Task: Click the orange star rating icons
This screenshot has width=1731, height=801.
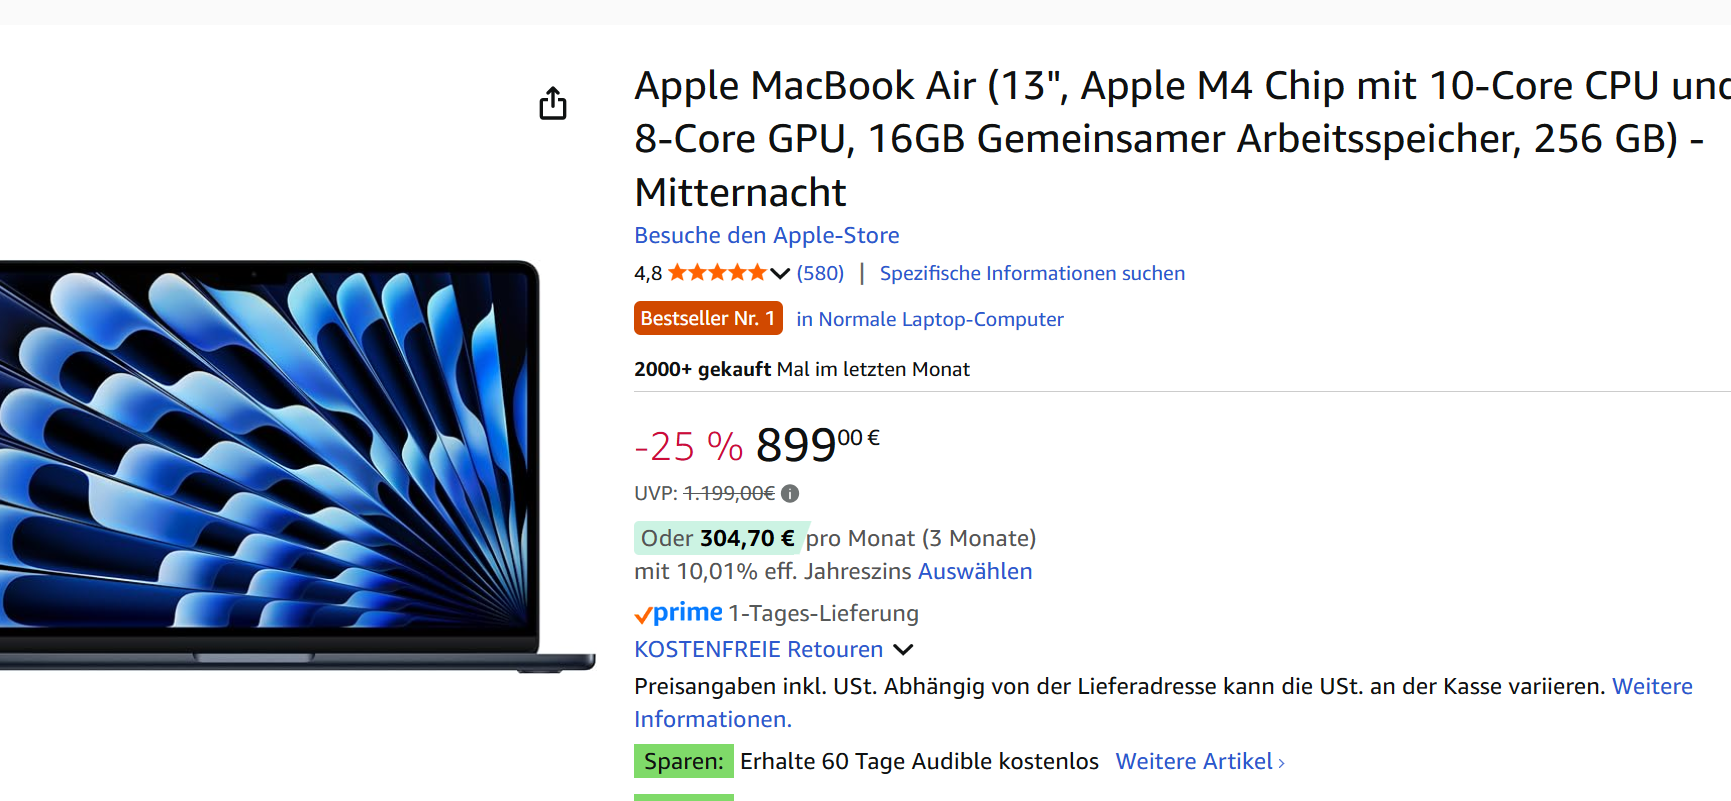Action: pyautogui.click(x=717, y=272)
